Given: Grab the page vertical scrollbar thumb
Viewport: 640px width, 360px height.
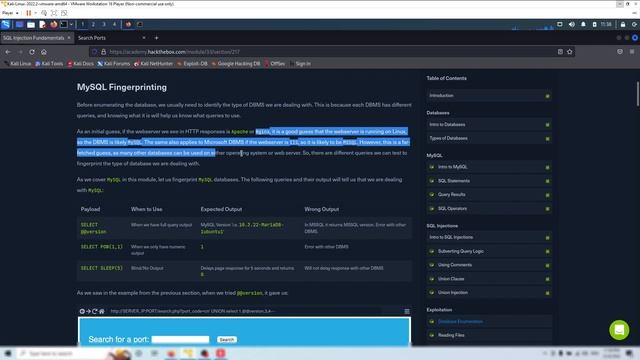Looking at the screenshot, I should tap(637, 94).
